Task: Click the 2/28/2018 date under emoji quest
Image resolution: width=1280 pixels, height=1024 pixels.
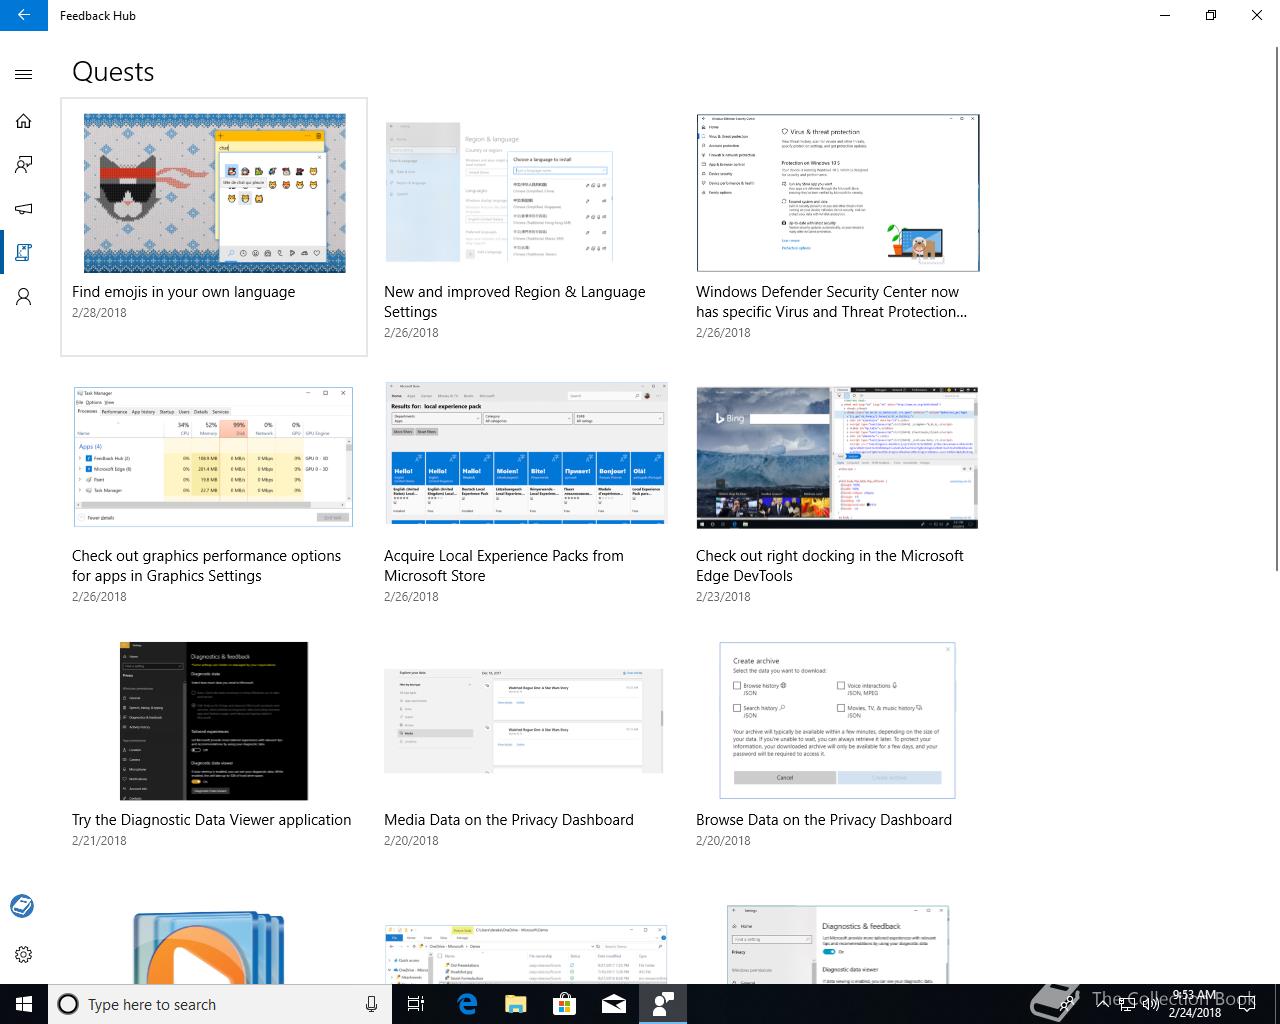Action: [x=99, y=313]
